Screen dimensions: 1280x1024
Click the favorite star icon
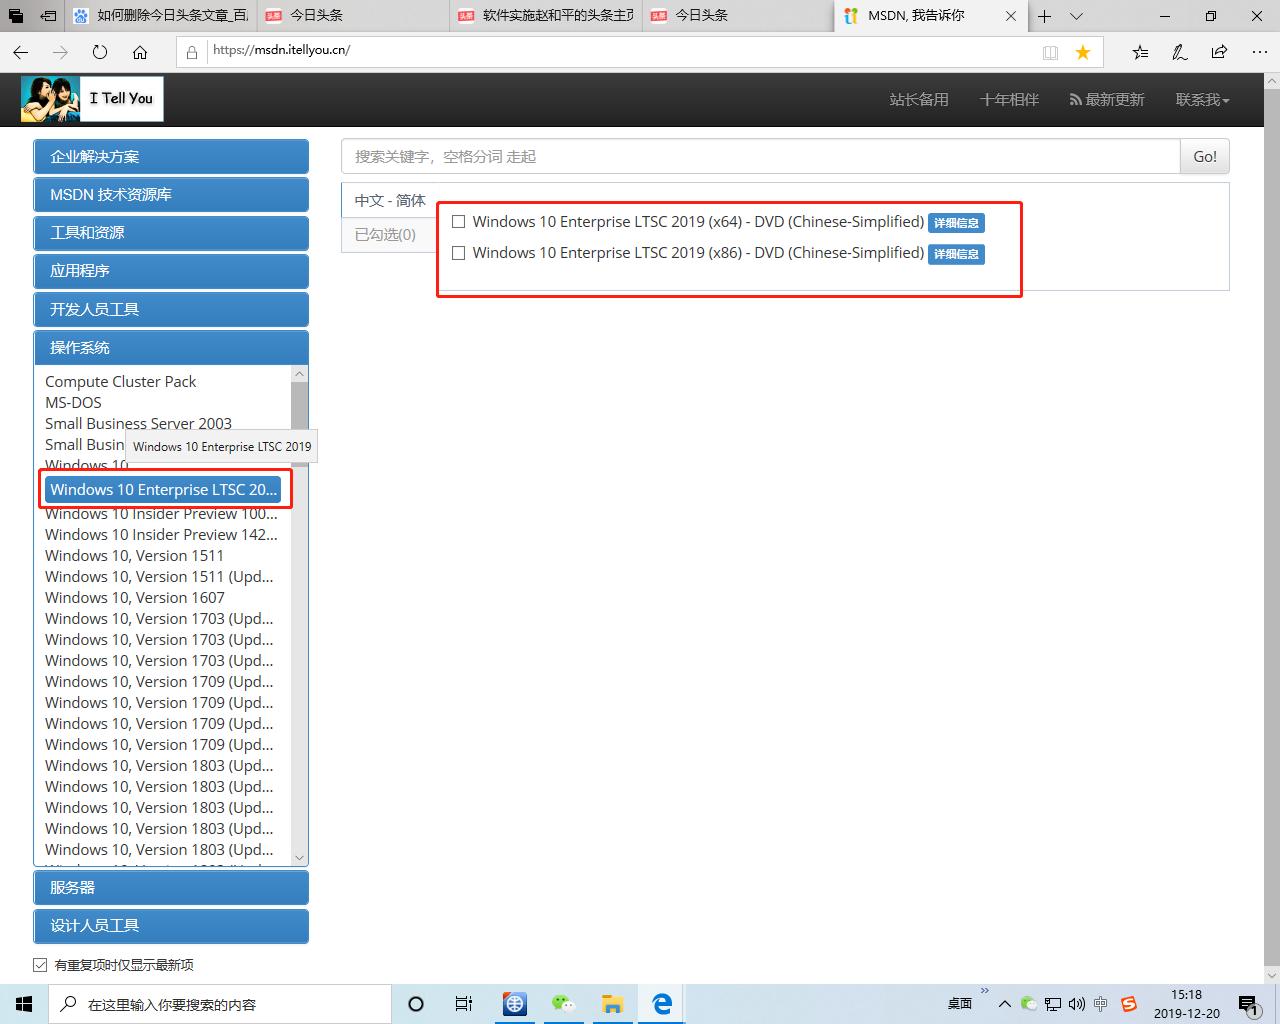(x=1083, y=52)
